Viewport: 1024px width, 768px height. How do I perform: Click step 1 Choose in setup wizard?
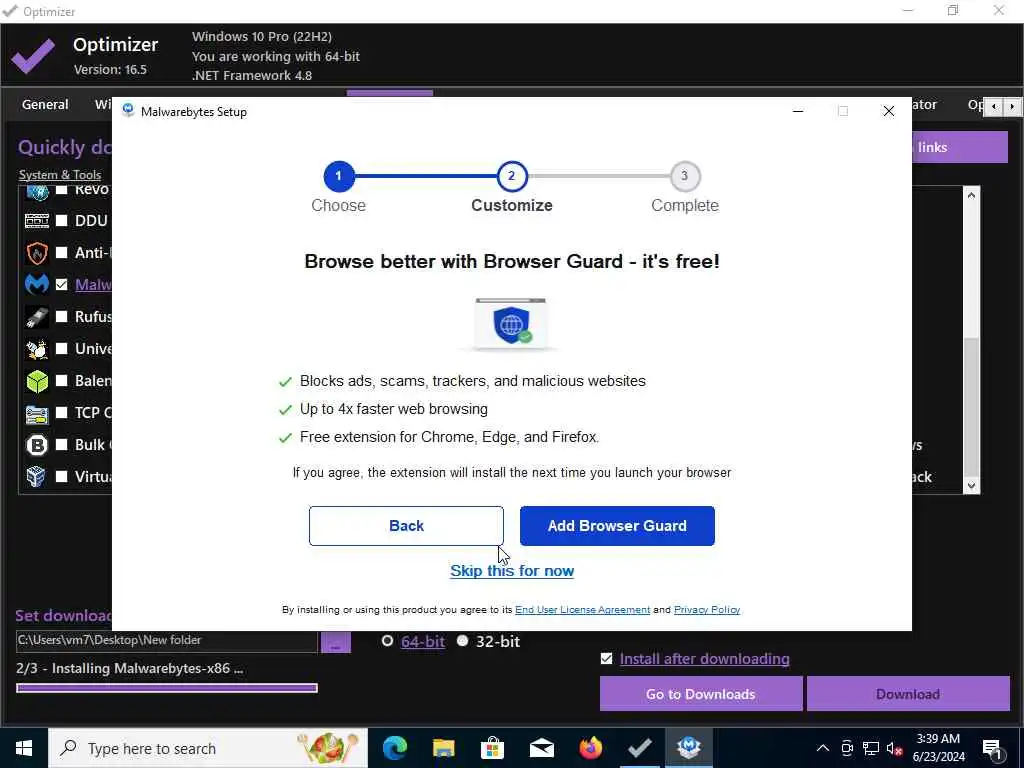pyautogui.click(x=338, y=176)
